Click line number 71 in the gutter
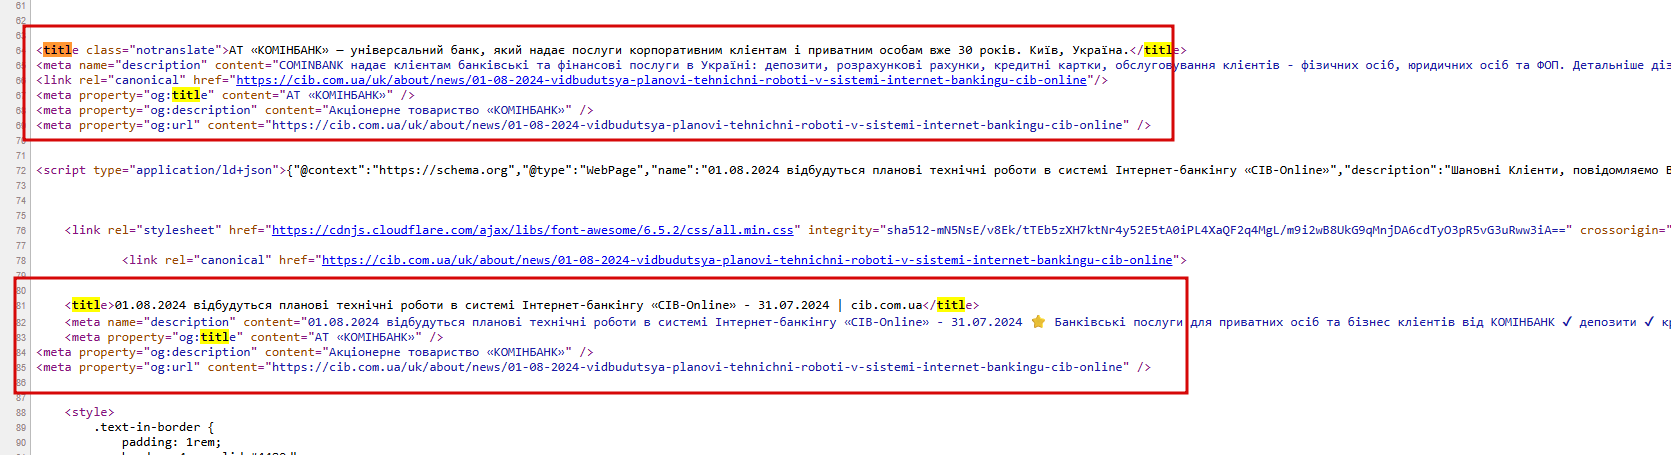 [21, 156]
